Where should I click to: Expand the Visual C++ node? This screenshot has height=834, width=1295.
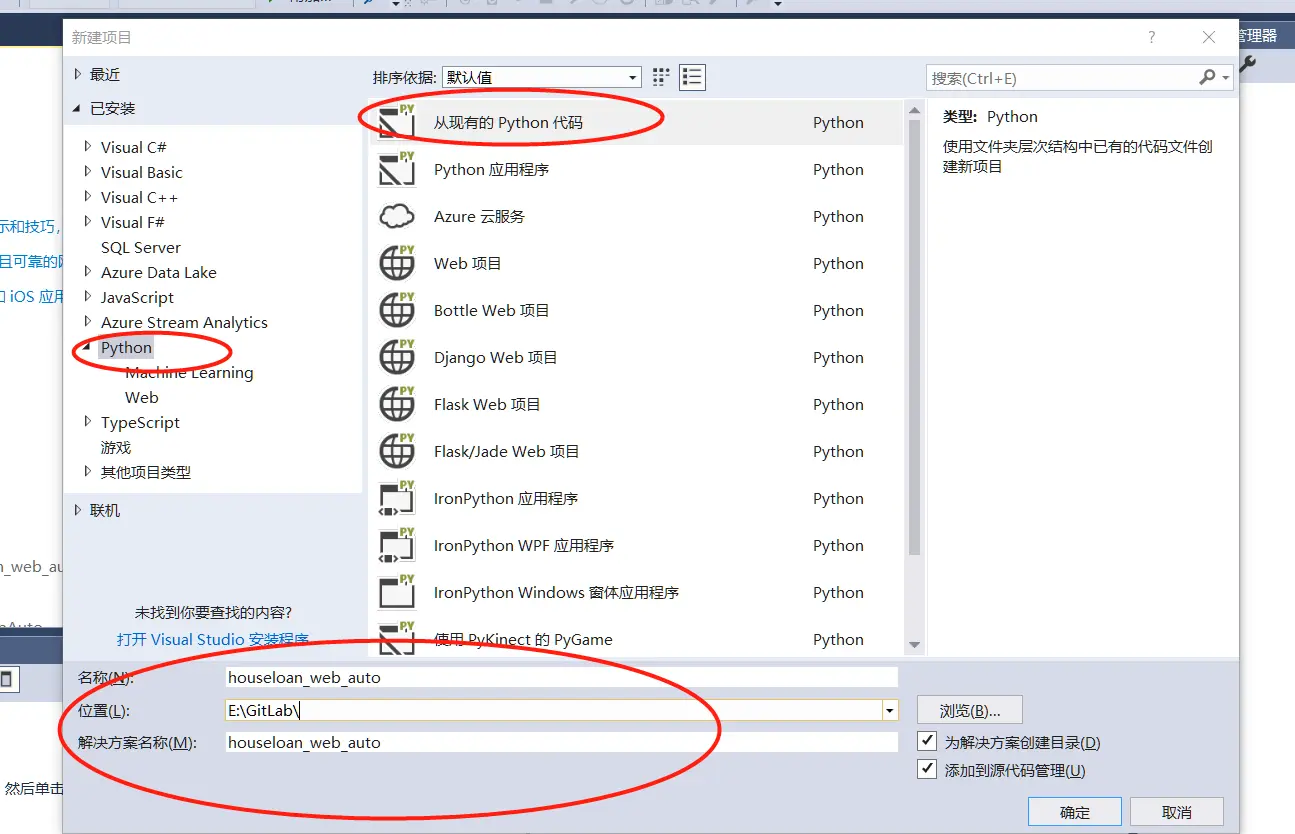(x=89, y=197)
